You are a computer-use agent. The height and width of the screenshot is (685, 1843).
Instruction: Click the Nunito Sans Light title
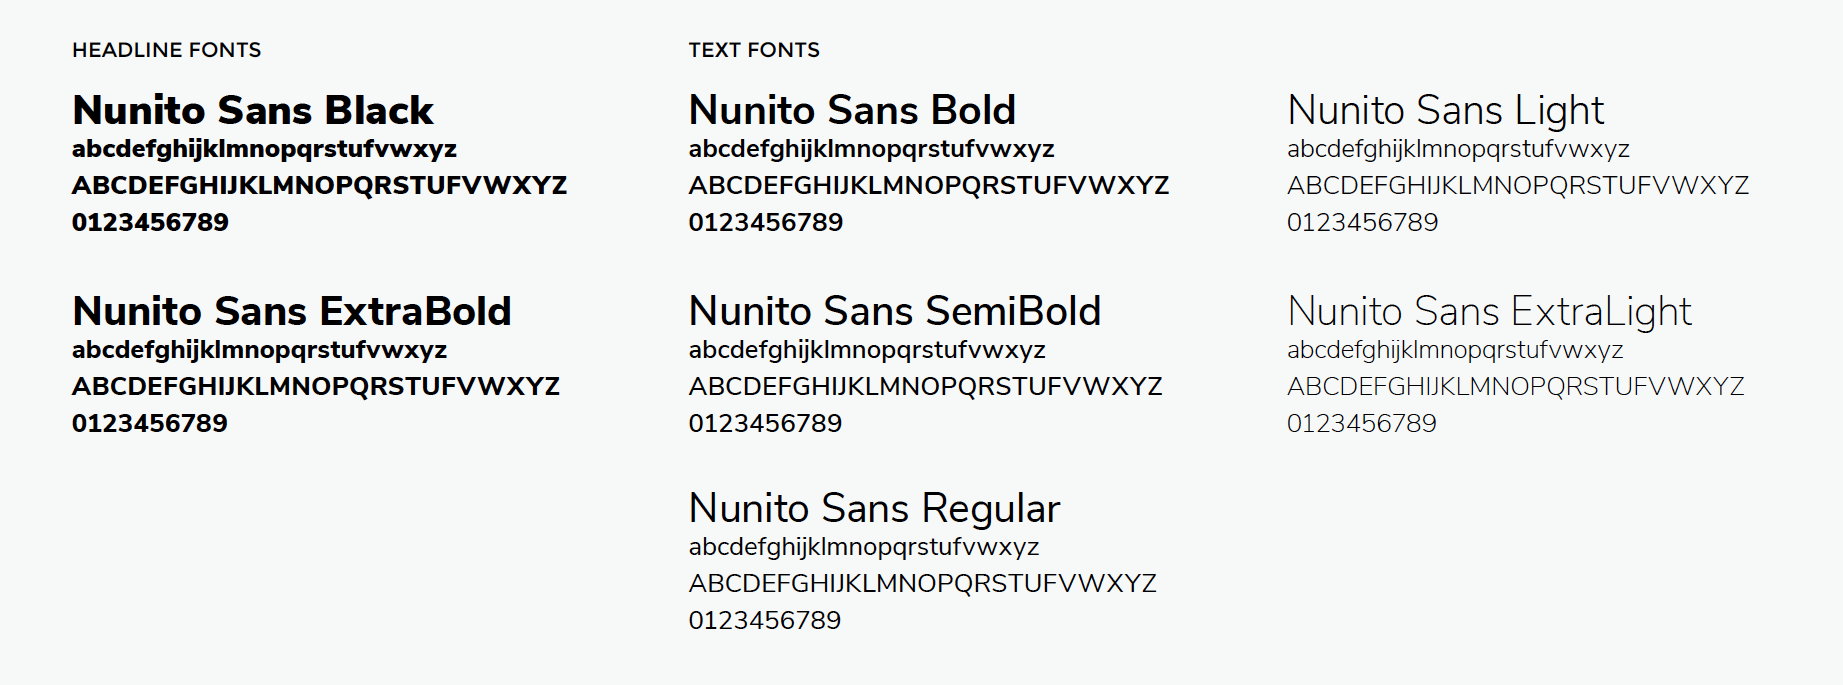click(x=1445, y=110)
